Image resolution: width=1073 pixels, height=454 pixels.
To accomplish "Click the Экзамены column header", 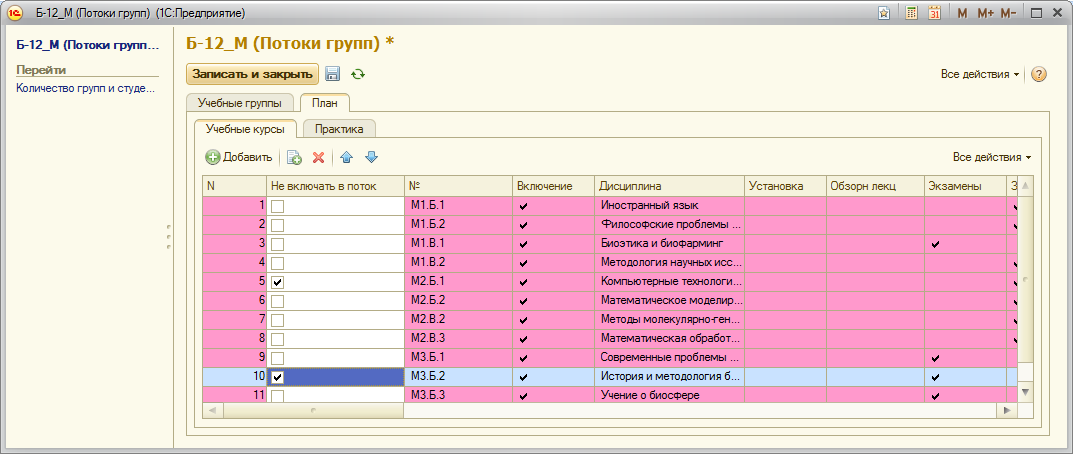I will 964,186.
